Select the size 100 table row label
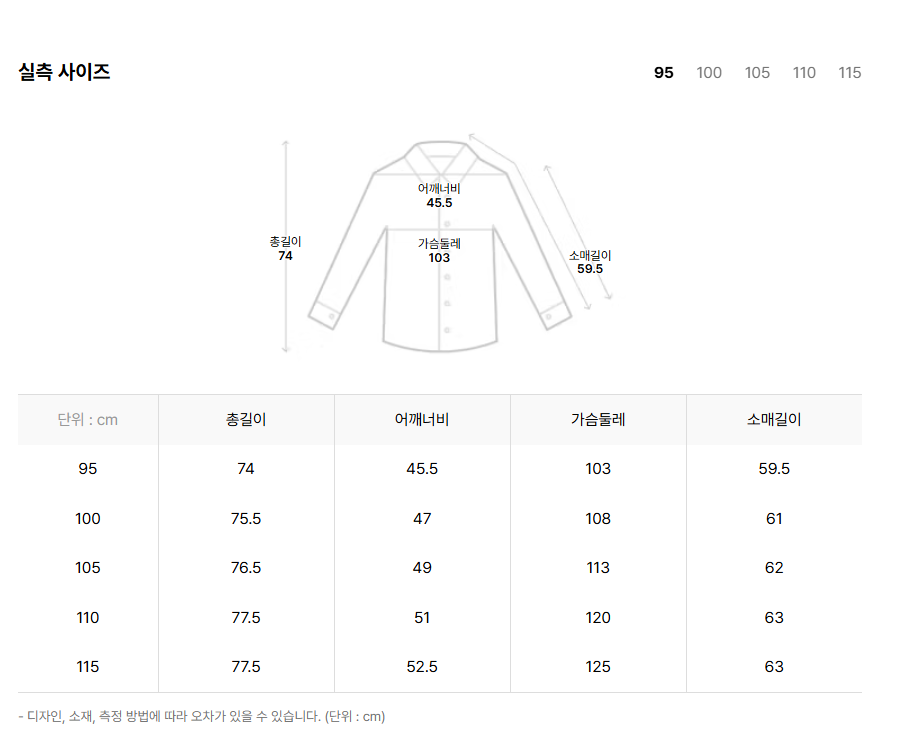 tap(88, 519)
